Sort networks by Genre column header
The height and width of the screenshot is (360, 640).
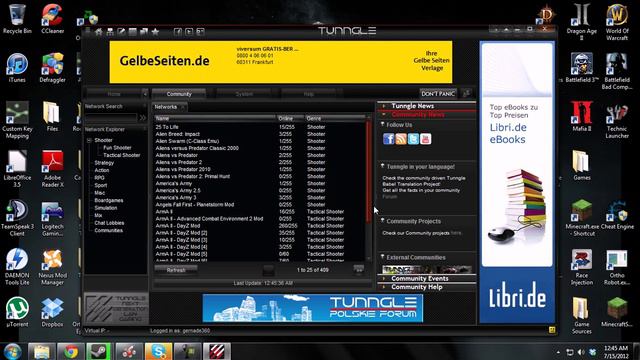(335, 118)
